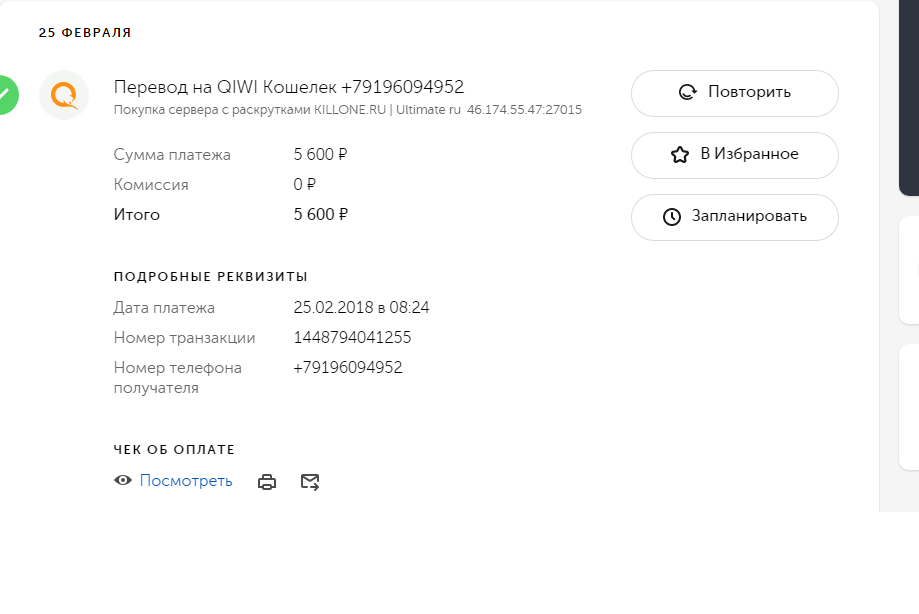
Task: Click the Повторить button
Action: 734,94
